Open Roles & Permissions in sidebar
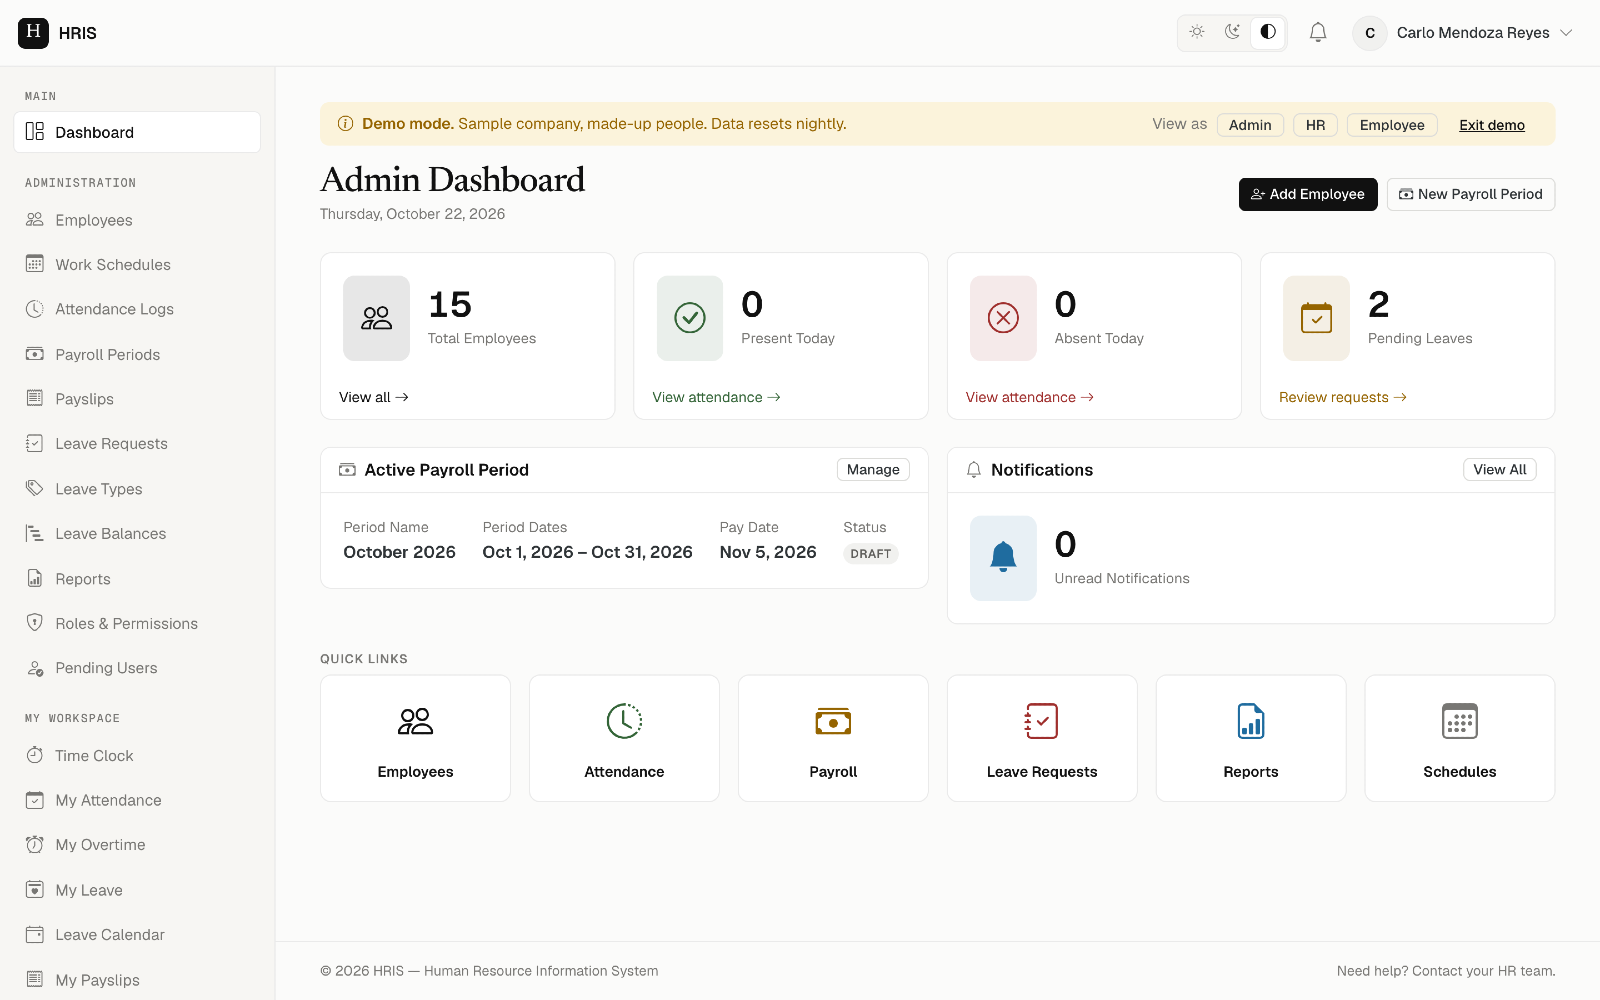Screen dimensions: 1600x1000 (x=137, y=623)
